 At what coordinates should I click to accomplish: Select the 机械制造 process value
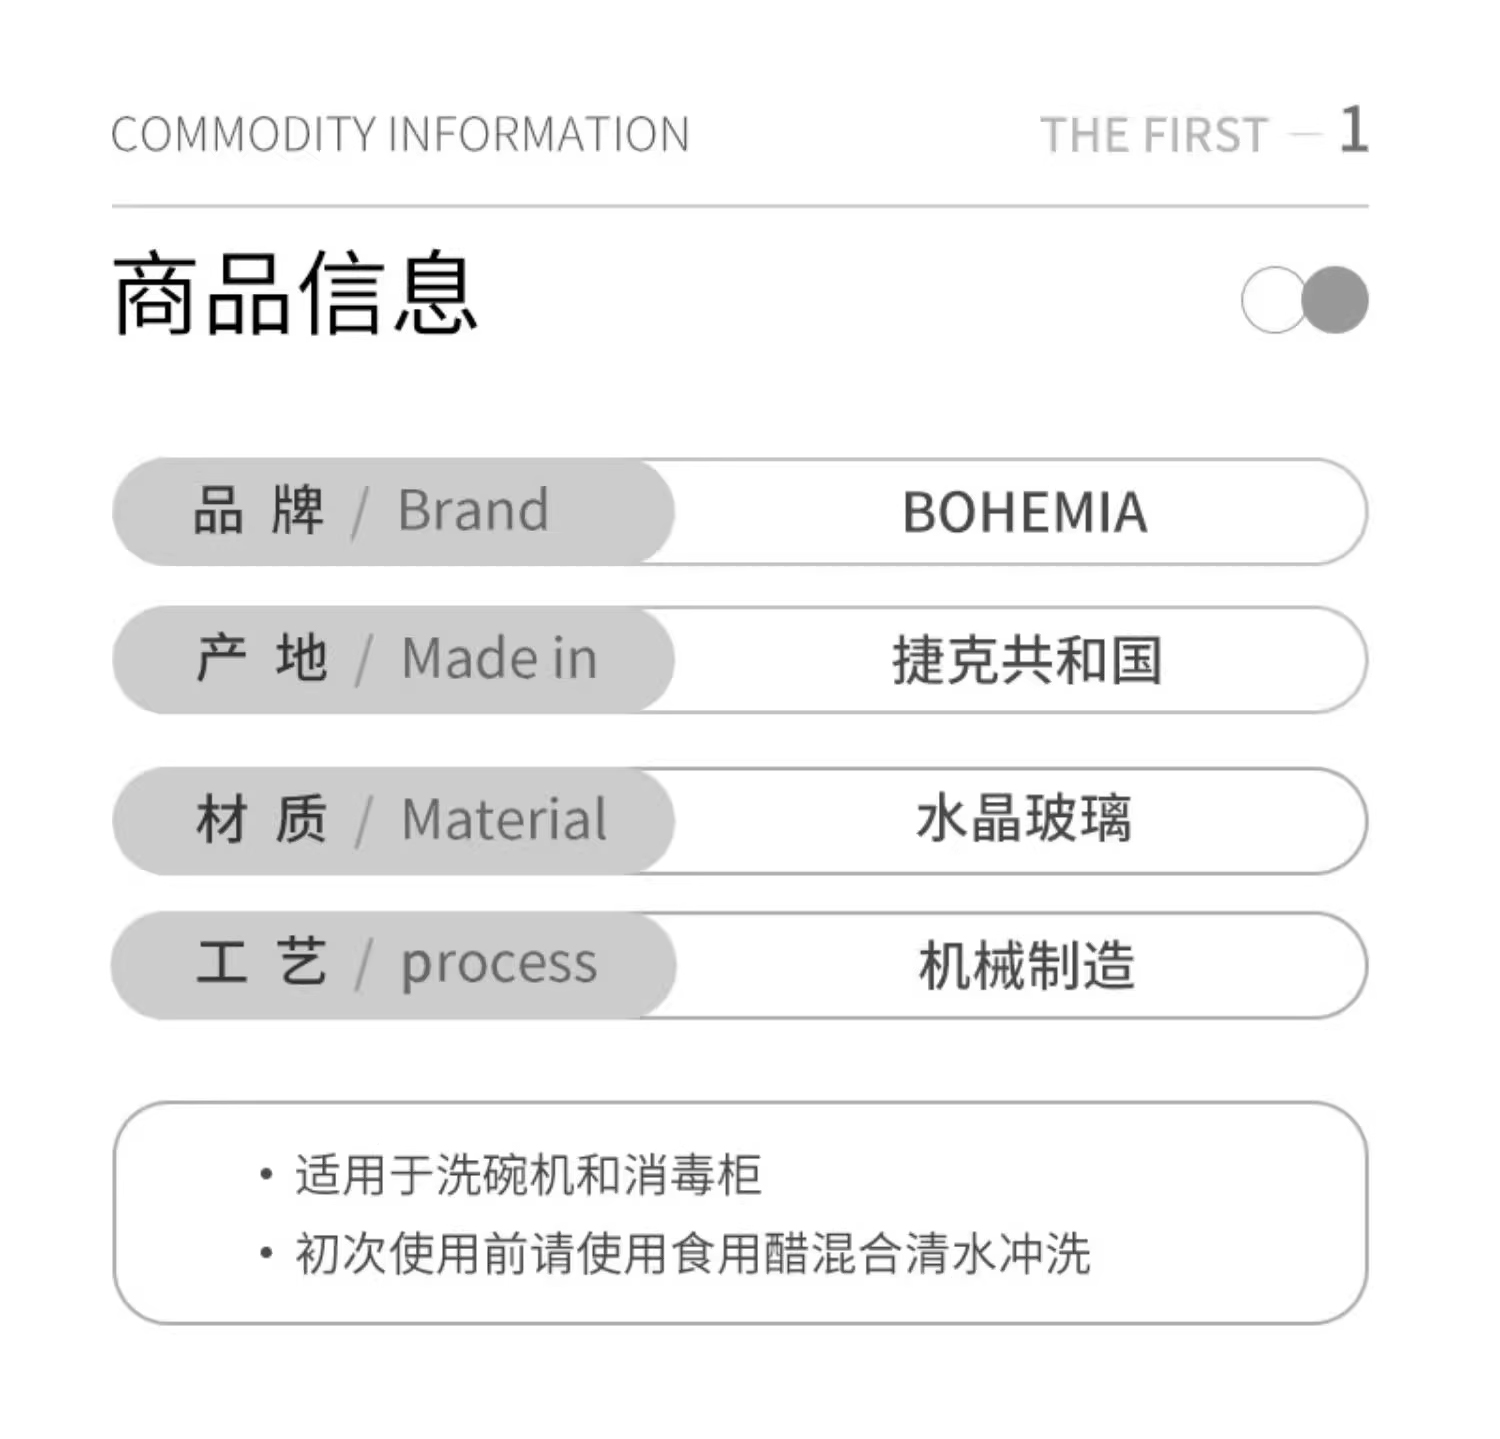[1026, 966]
